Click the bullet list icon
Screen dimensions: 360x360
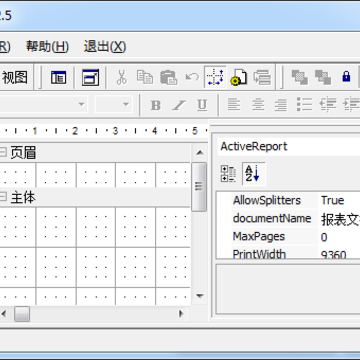click(304, 105)
